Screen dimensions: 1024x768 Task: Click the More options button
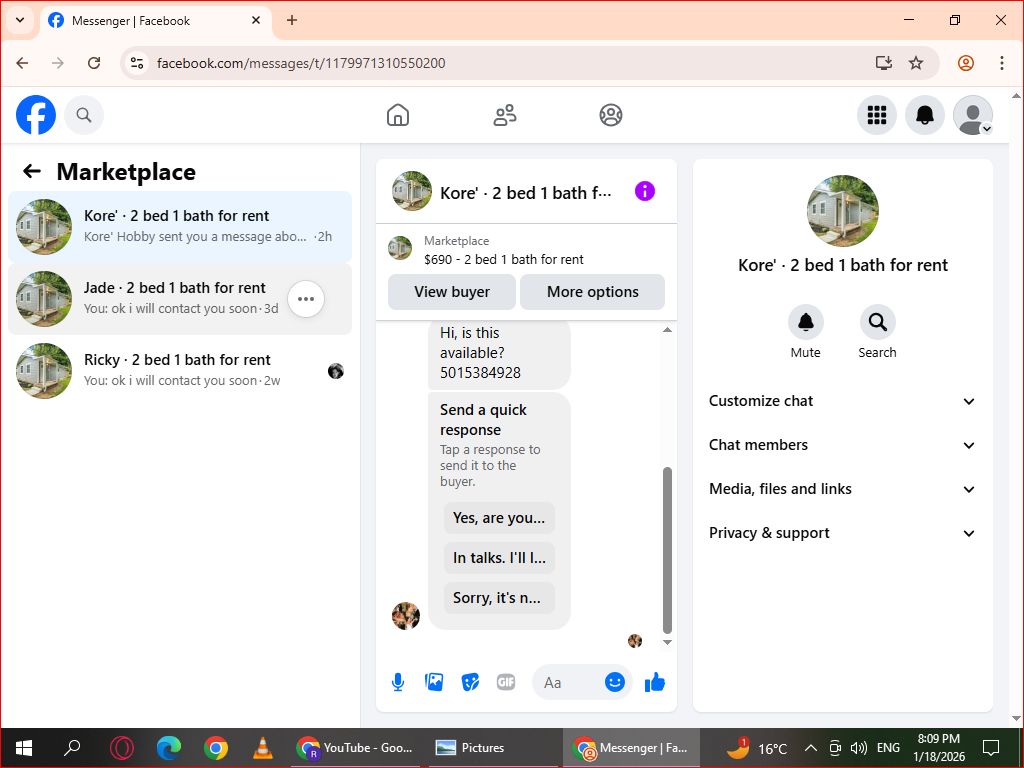pyautogui.click(x=592, y=292)
